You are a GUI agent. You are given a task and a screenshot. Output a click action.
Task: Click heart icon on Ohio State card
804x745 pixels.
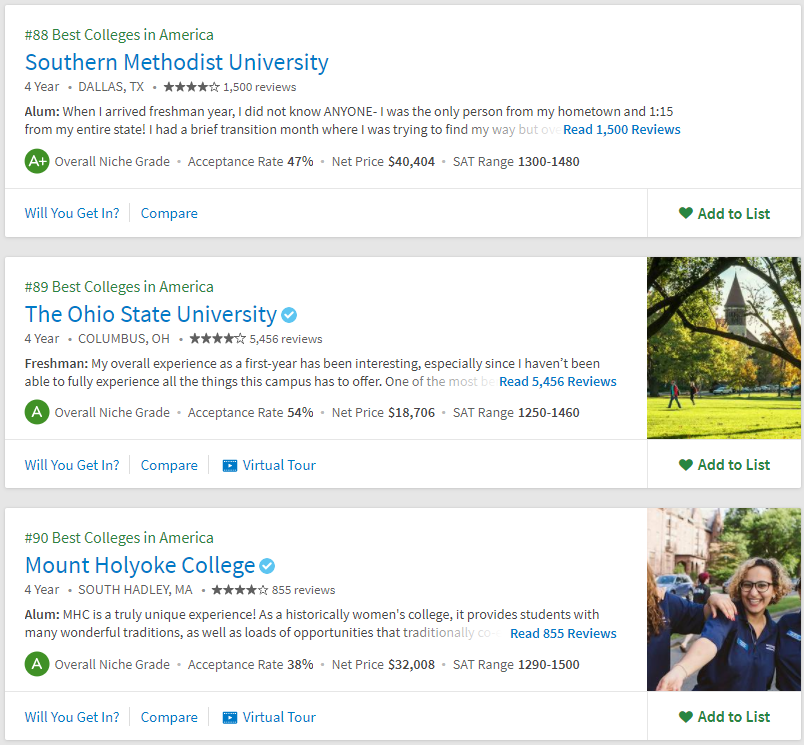click(686, 465)
